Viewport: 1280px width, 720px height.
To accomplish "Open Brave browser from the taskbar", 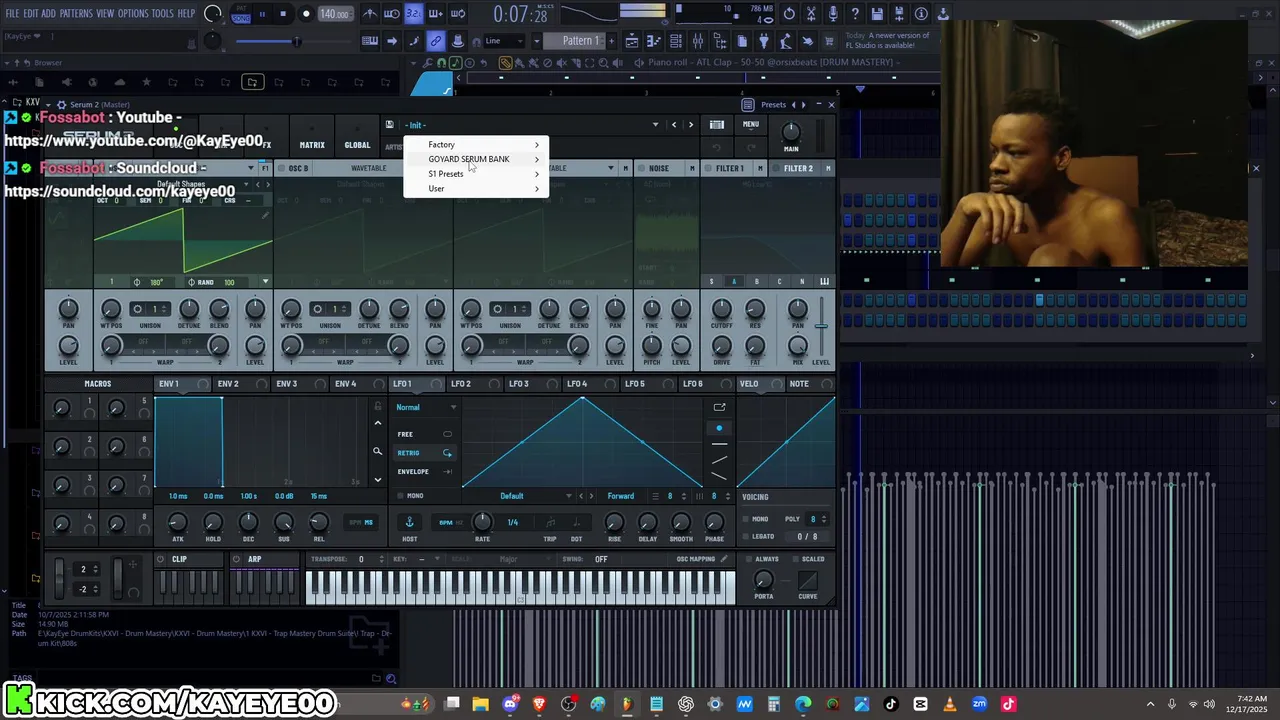I will click(540, 704).
